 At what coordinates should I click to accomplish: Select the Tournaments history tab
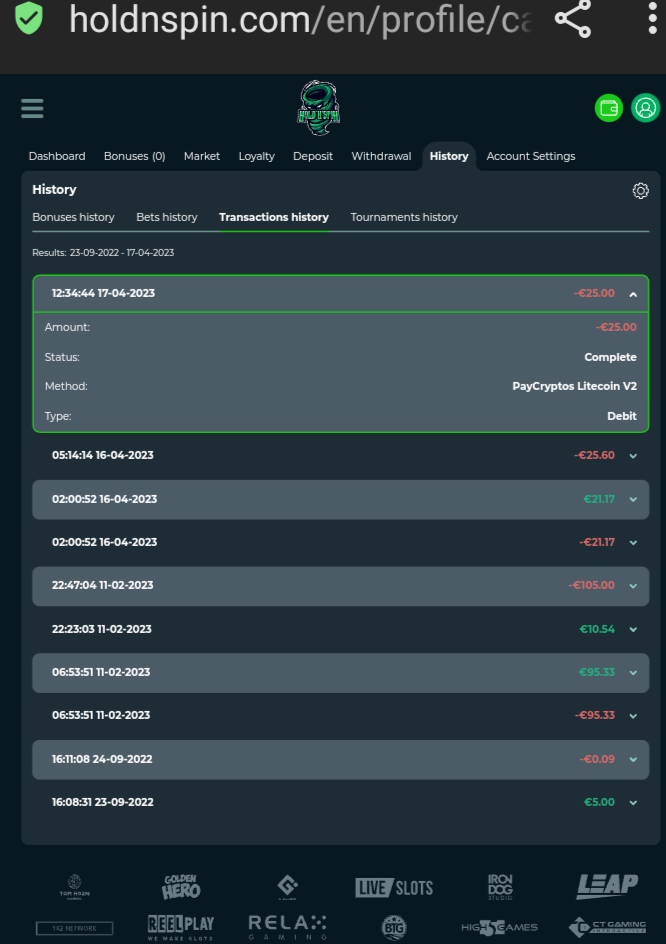(404, 217)
